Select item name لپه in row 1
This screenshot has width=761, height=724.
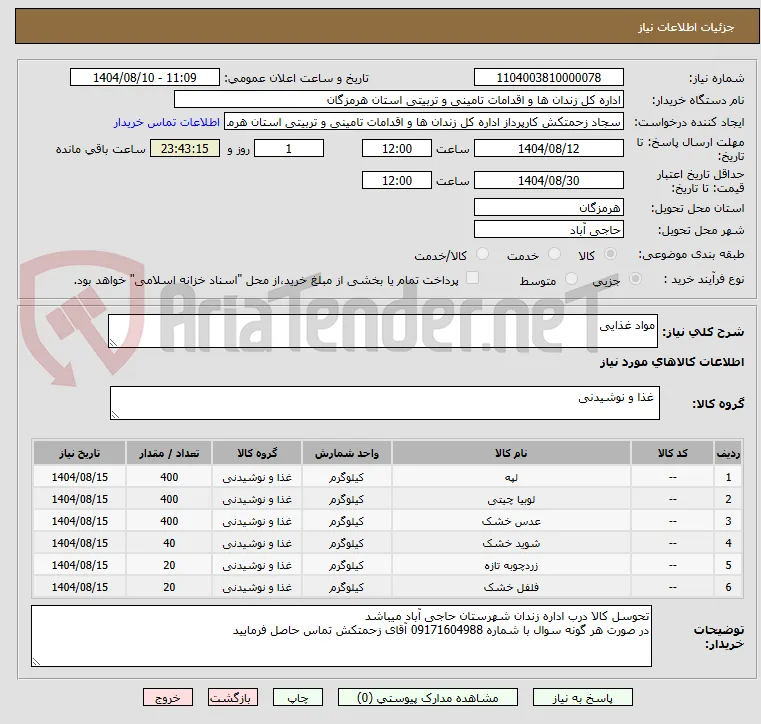coord(511,477)
